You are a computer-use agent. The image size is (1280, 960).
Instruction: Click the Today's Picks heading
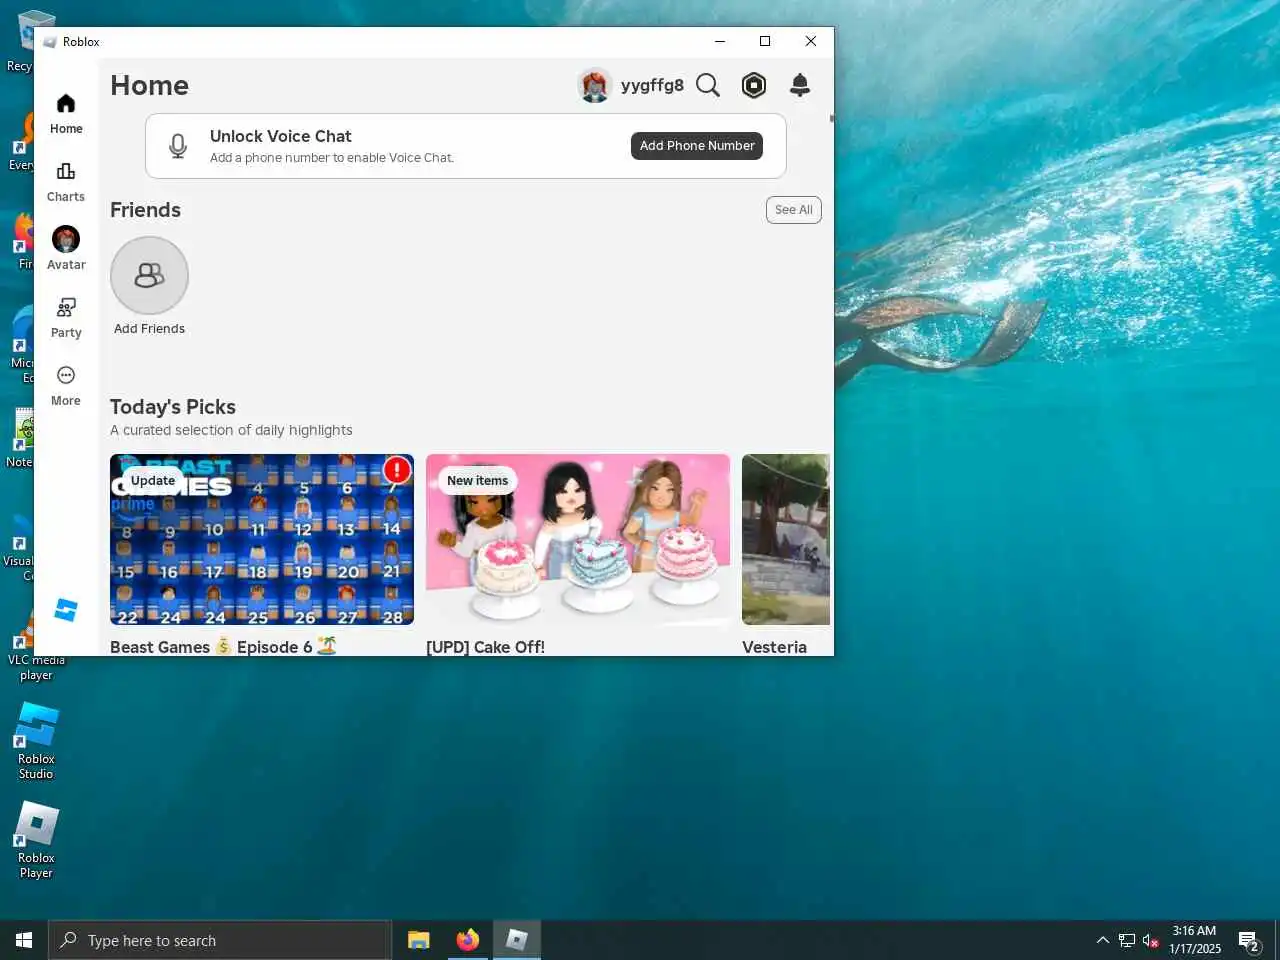173,407
